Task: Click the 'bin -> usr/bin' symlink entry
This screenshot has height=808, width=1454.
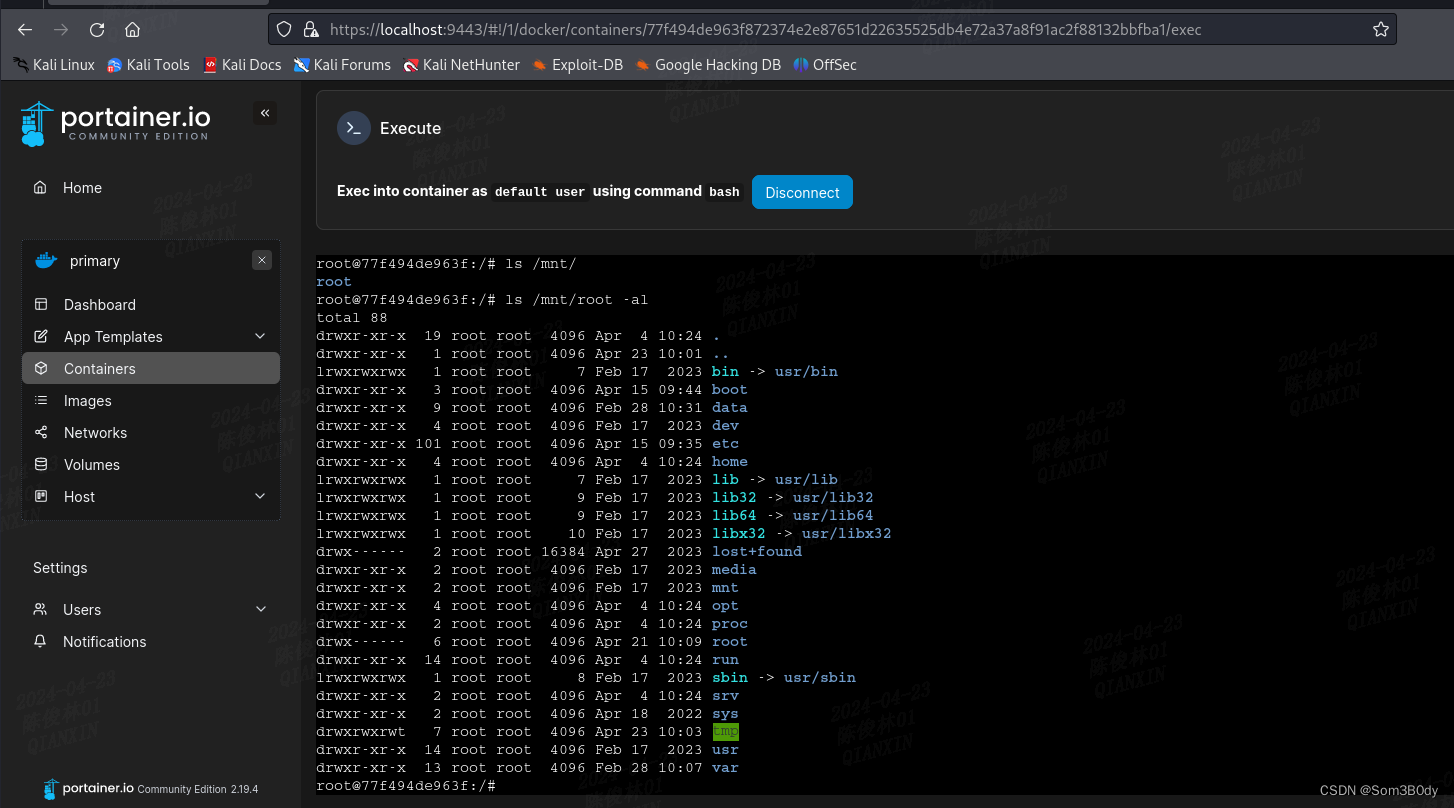Action: click(775, 372)
